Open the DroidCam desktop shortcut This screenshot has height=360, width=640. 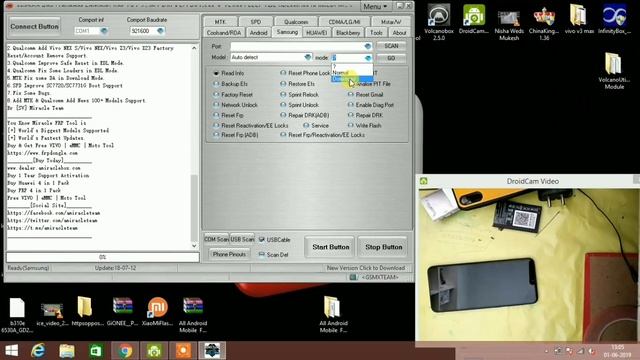pos(473,19)
